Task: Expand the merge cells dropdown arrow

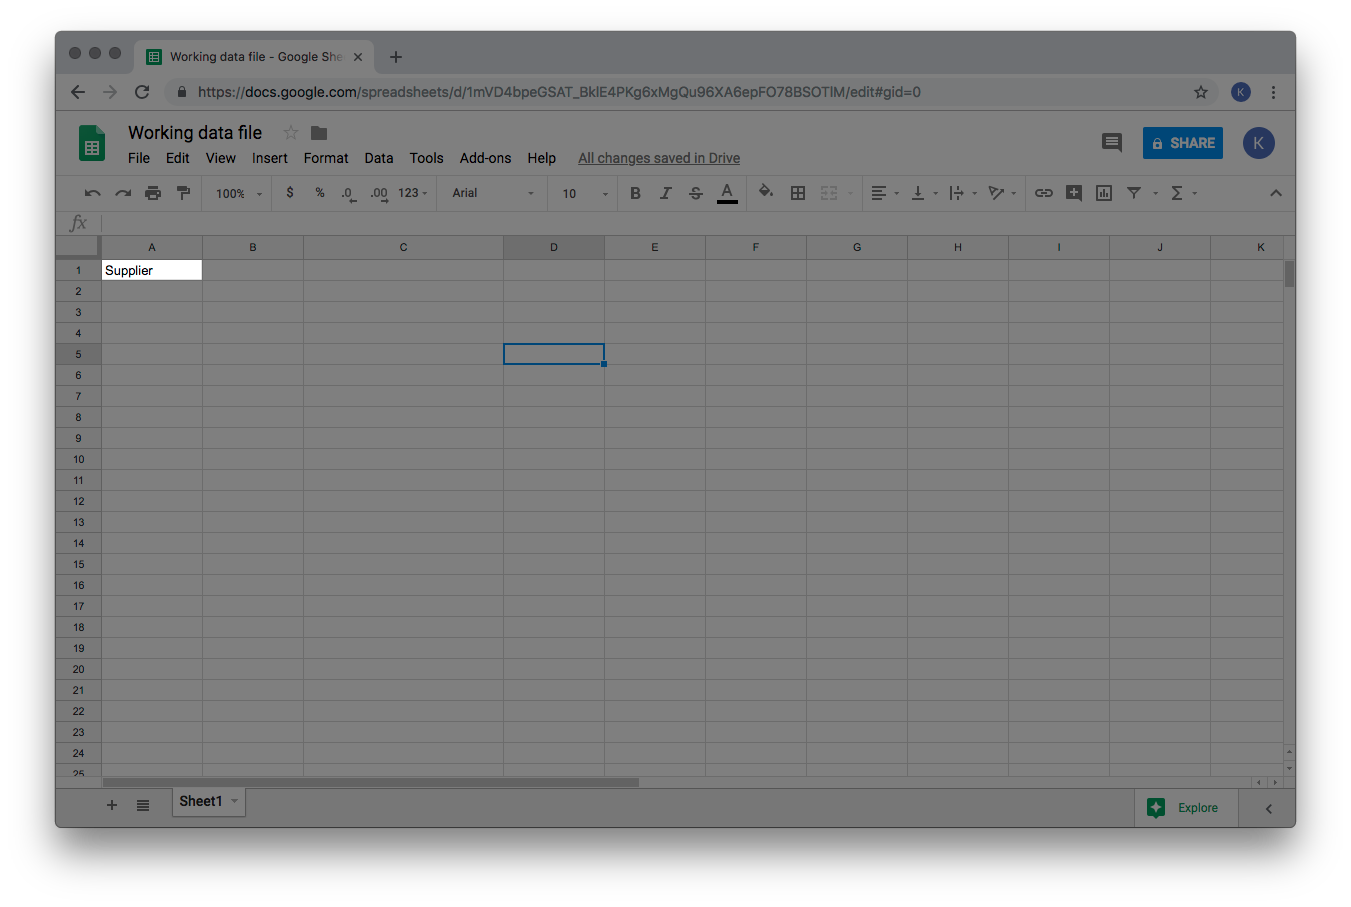Action: tap(850, 194)
